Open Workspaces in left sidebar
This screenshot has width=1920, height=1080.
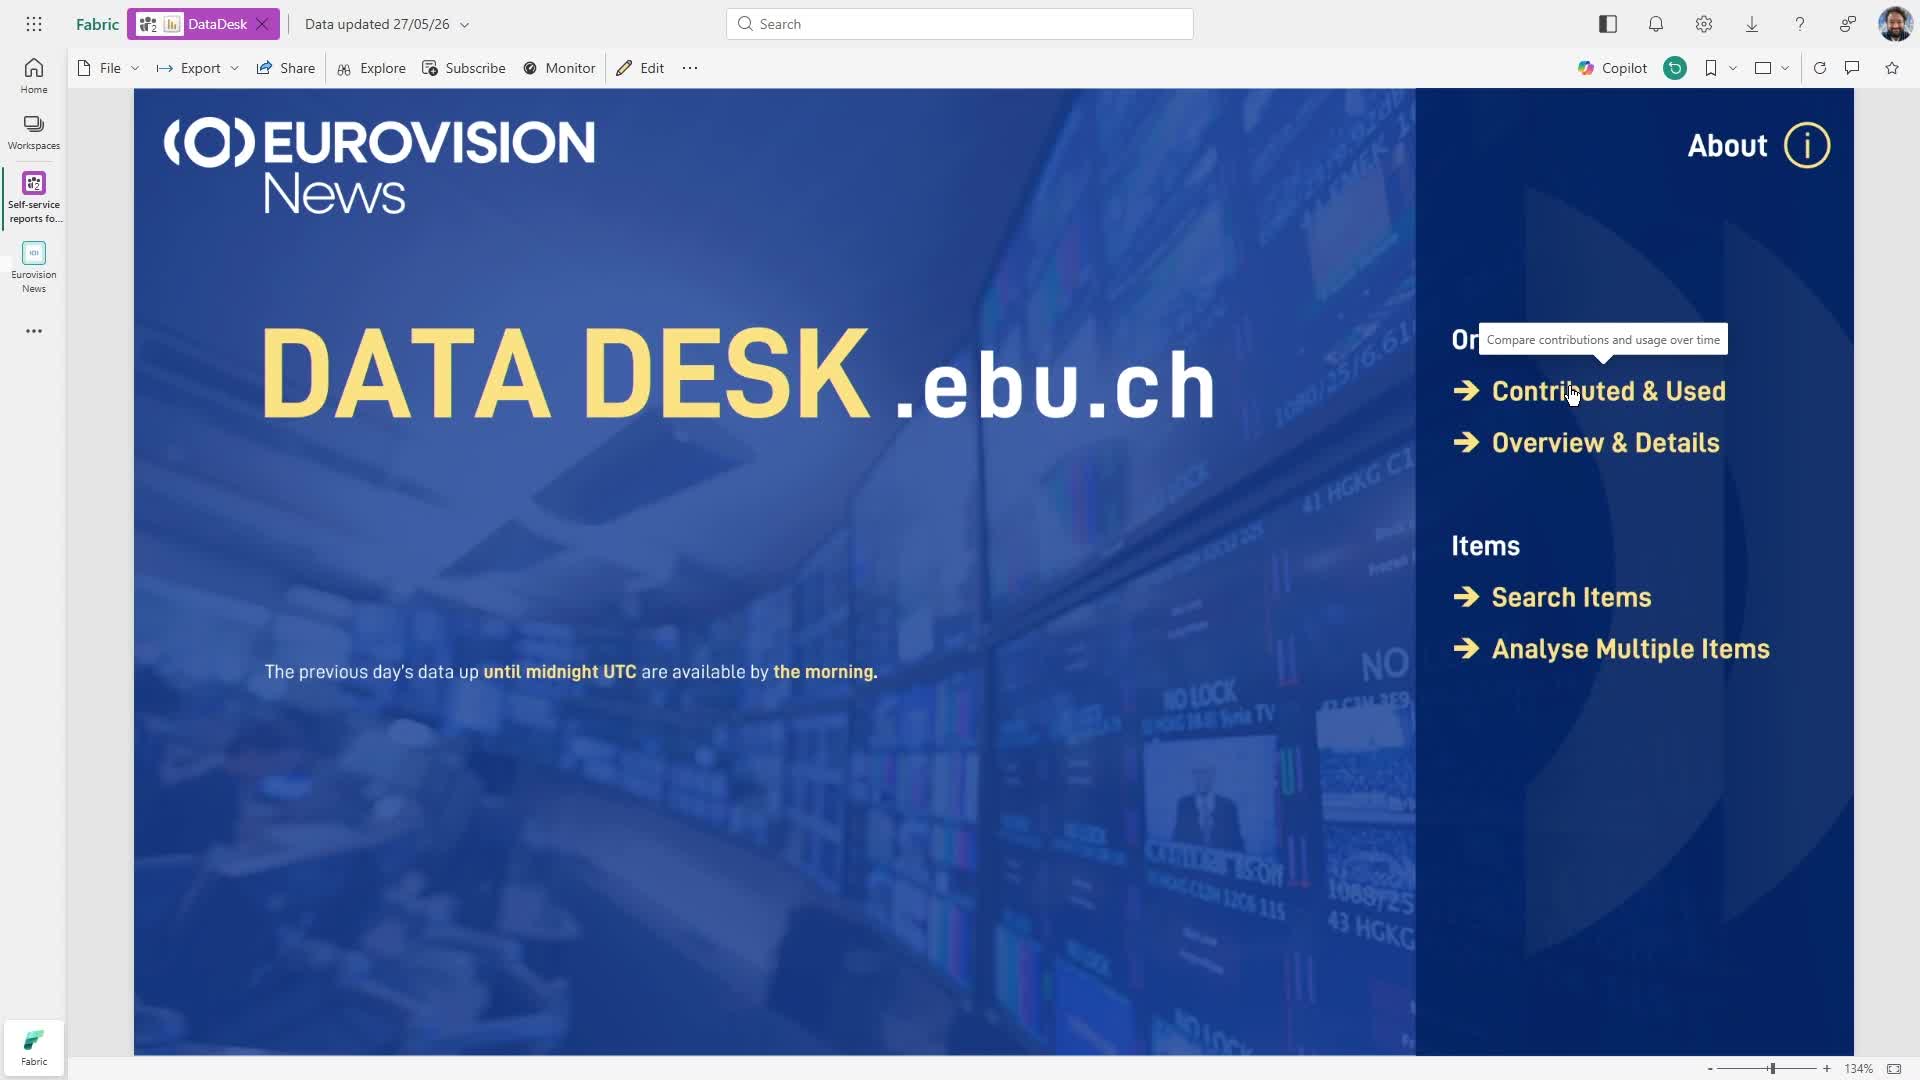(34, 132)
